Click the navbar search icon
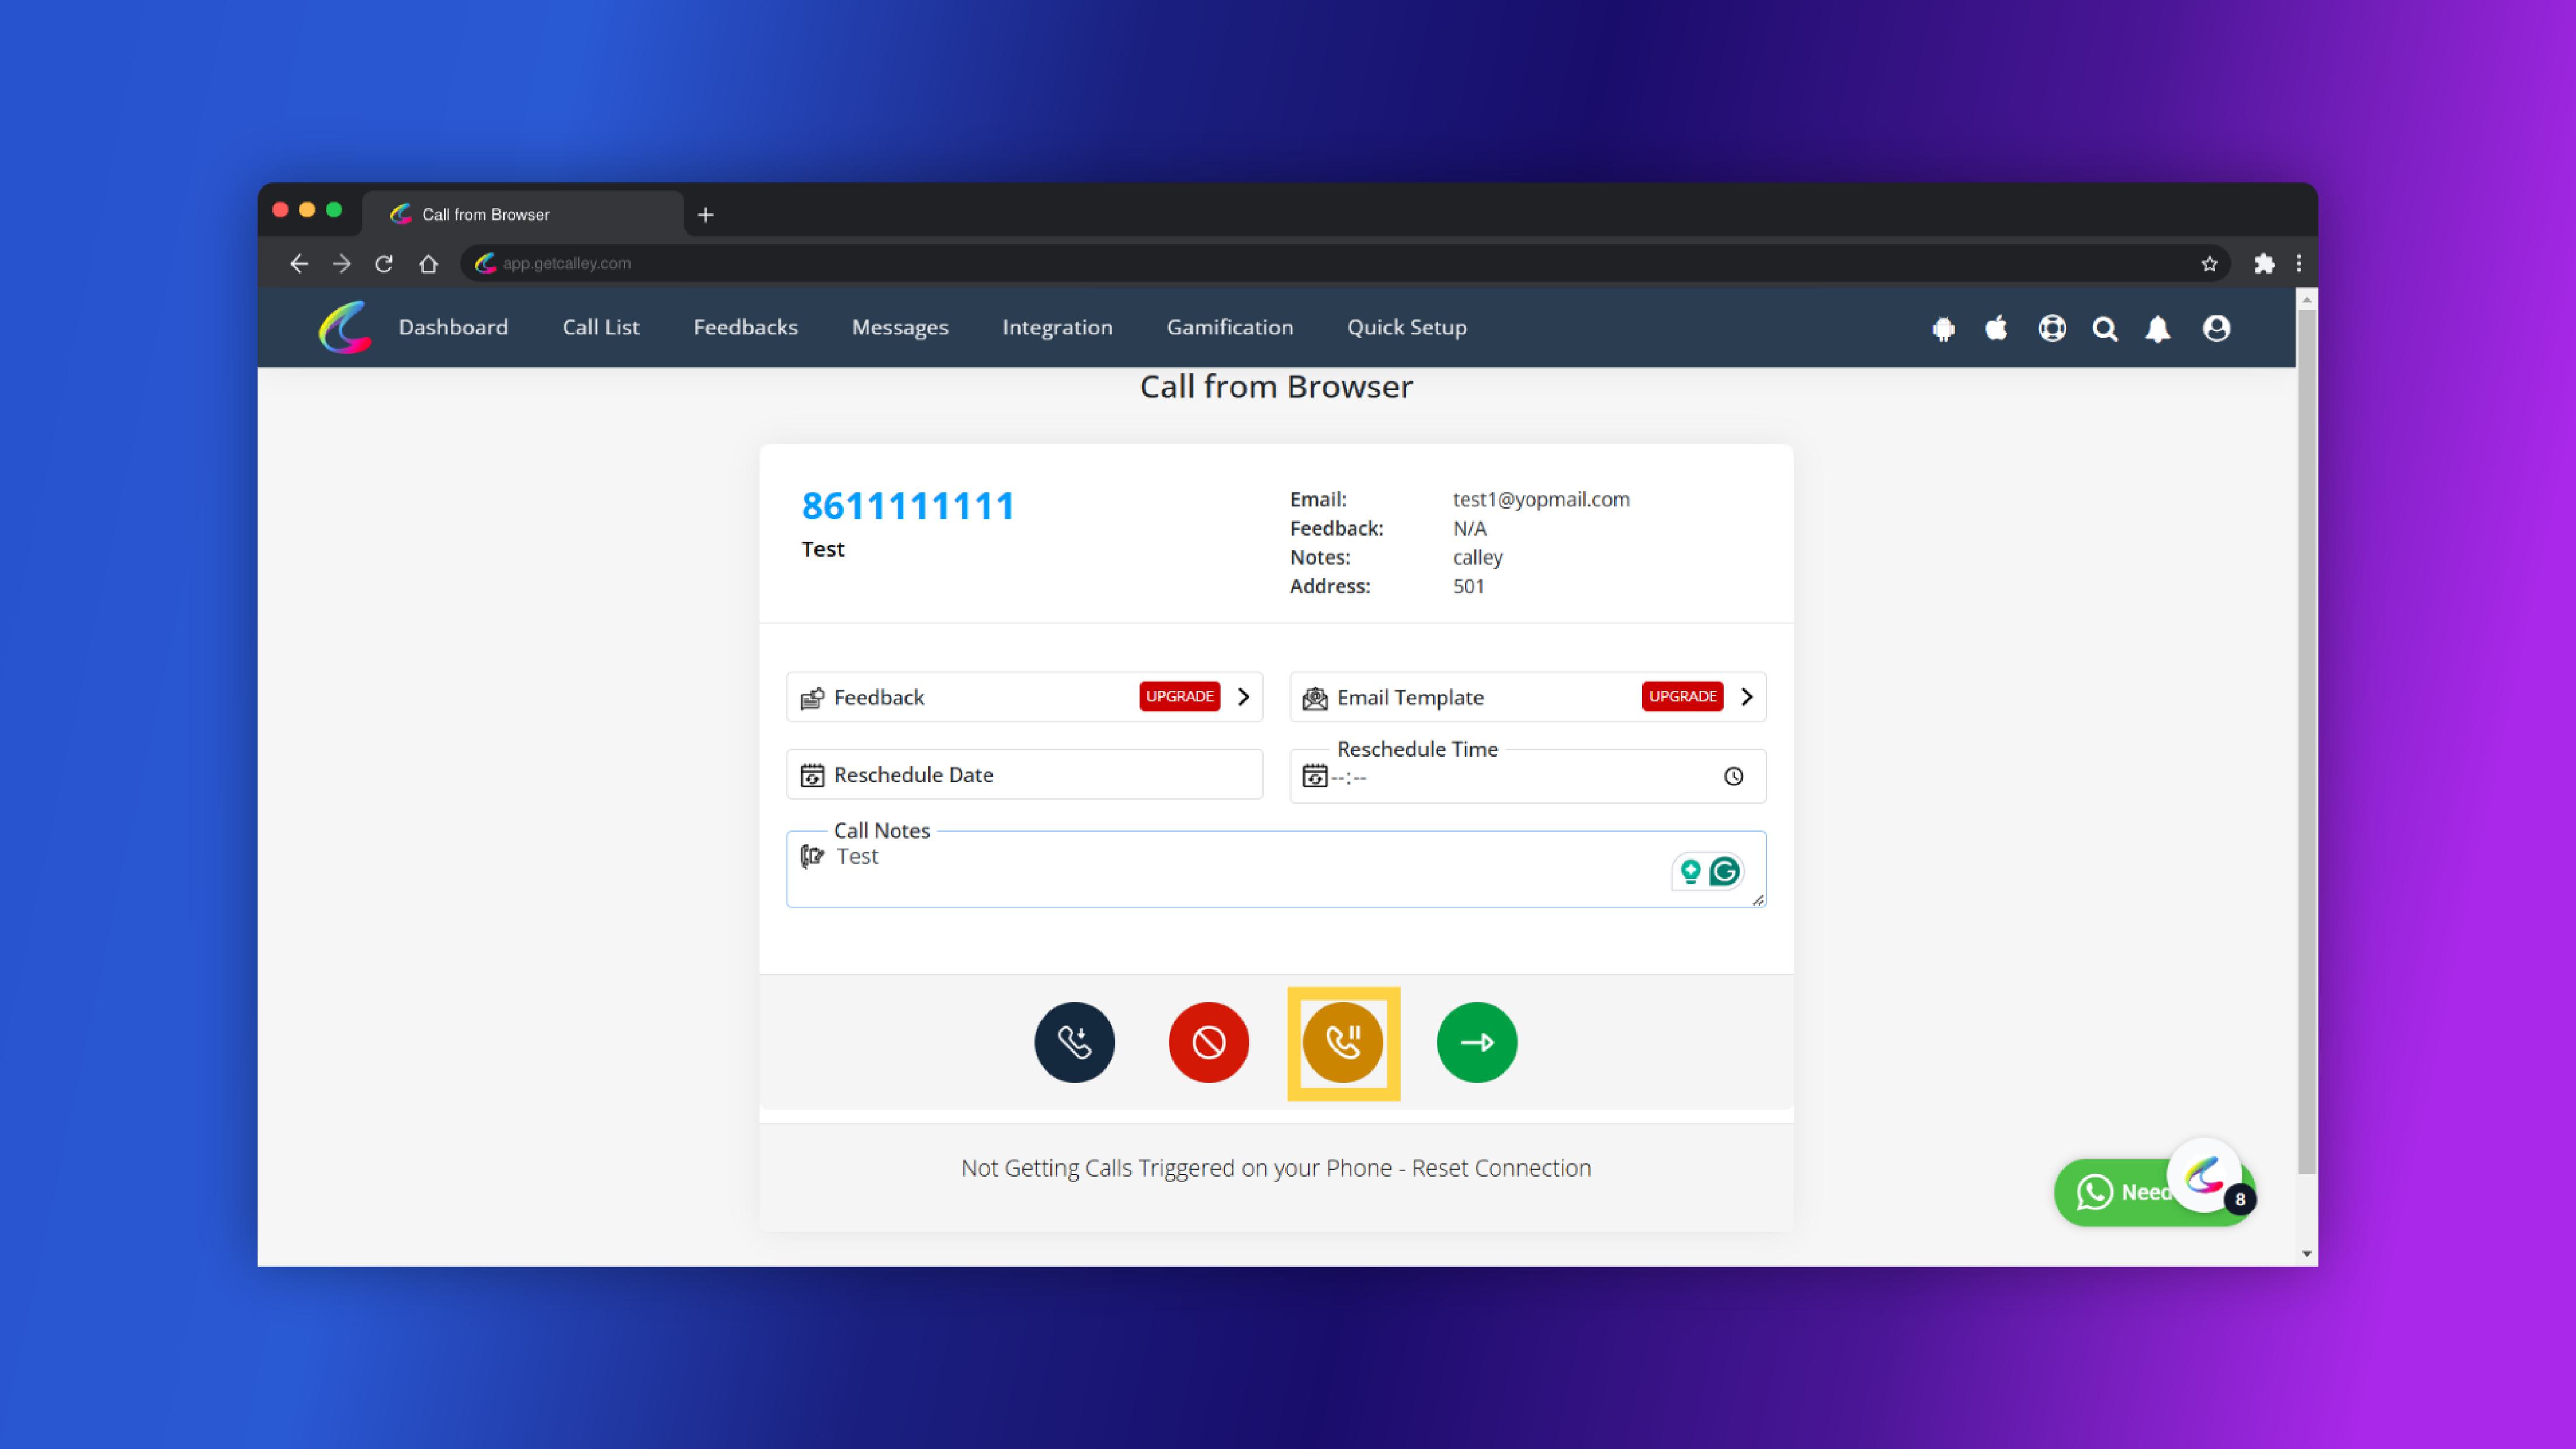Screen dimensions: 2576x1449 pyautogui.click(x=2105, y=329)
